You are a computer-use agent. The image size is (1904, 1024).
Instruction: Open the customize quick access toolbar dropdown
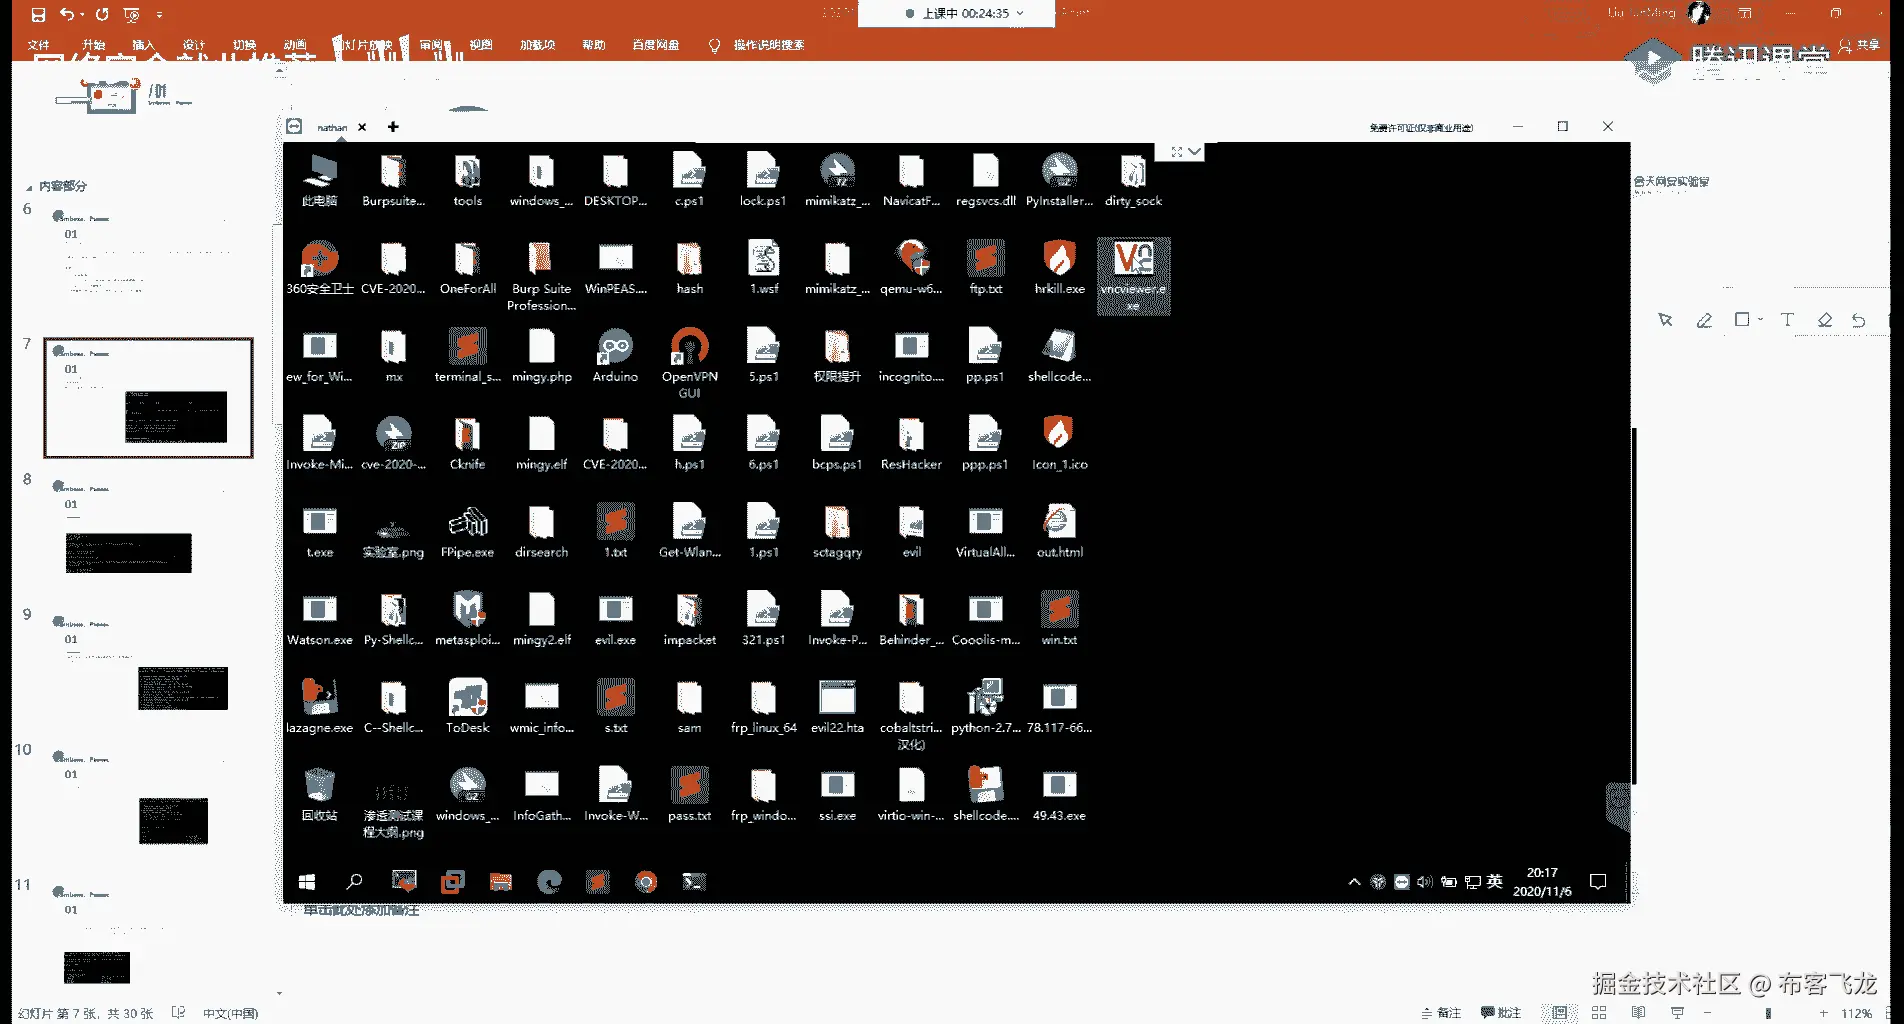(x=160, y=15)
